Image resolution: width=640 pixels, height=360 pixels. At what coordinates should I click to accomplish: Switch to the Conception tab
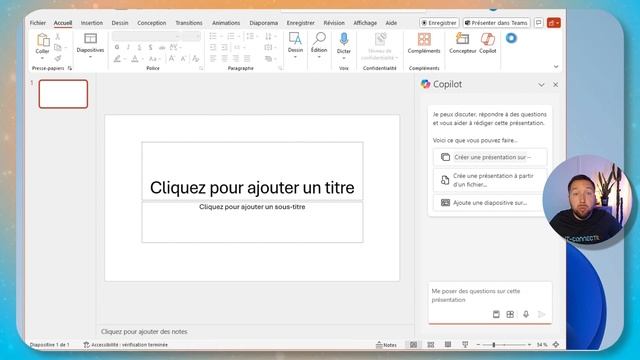[151, 23]
